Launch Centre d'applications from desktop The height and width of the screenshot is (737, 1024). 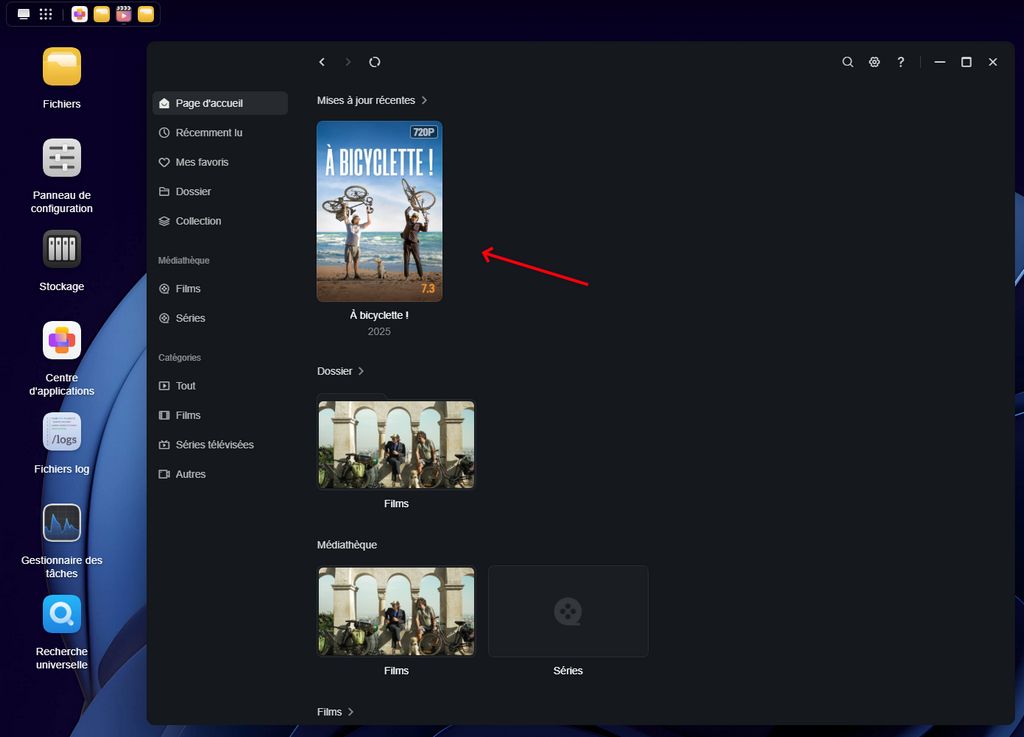(x=62, y=341)
